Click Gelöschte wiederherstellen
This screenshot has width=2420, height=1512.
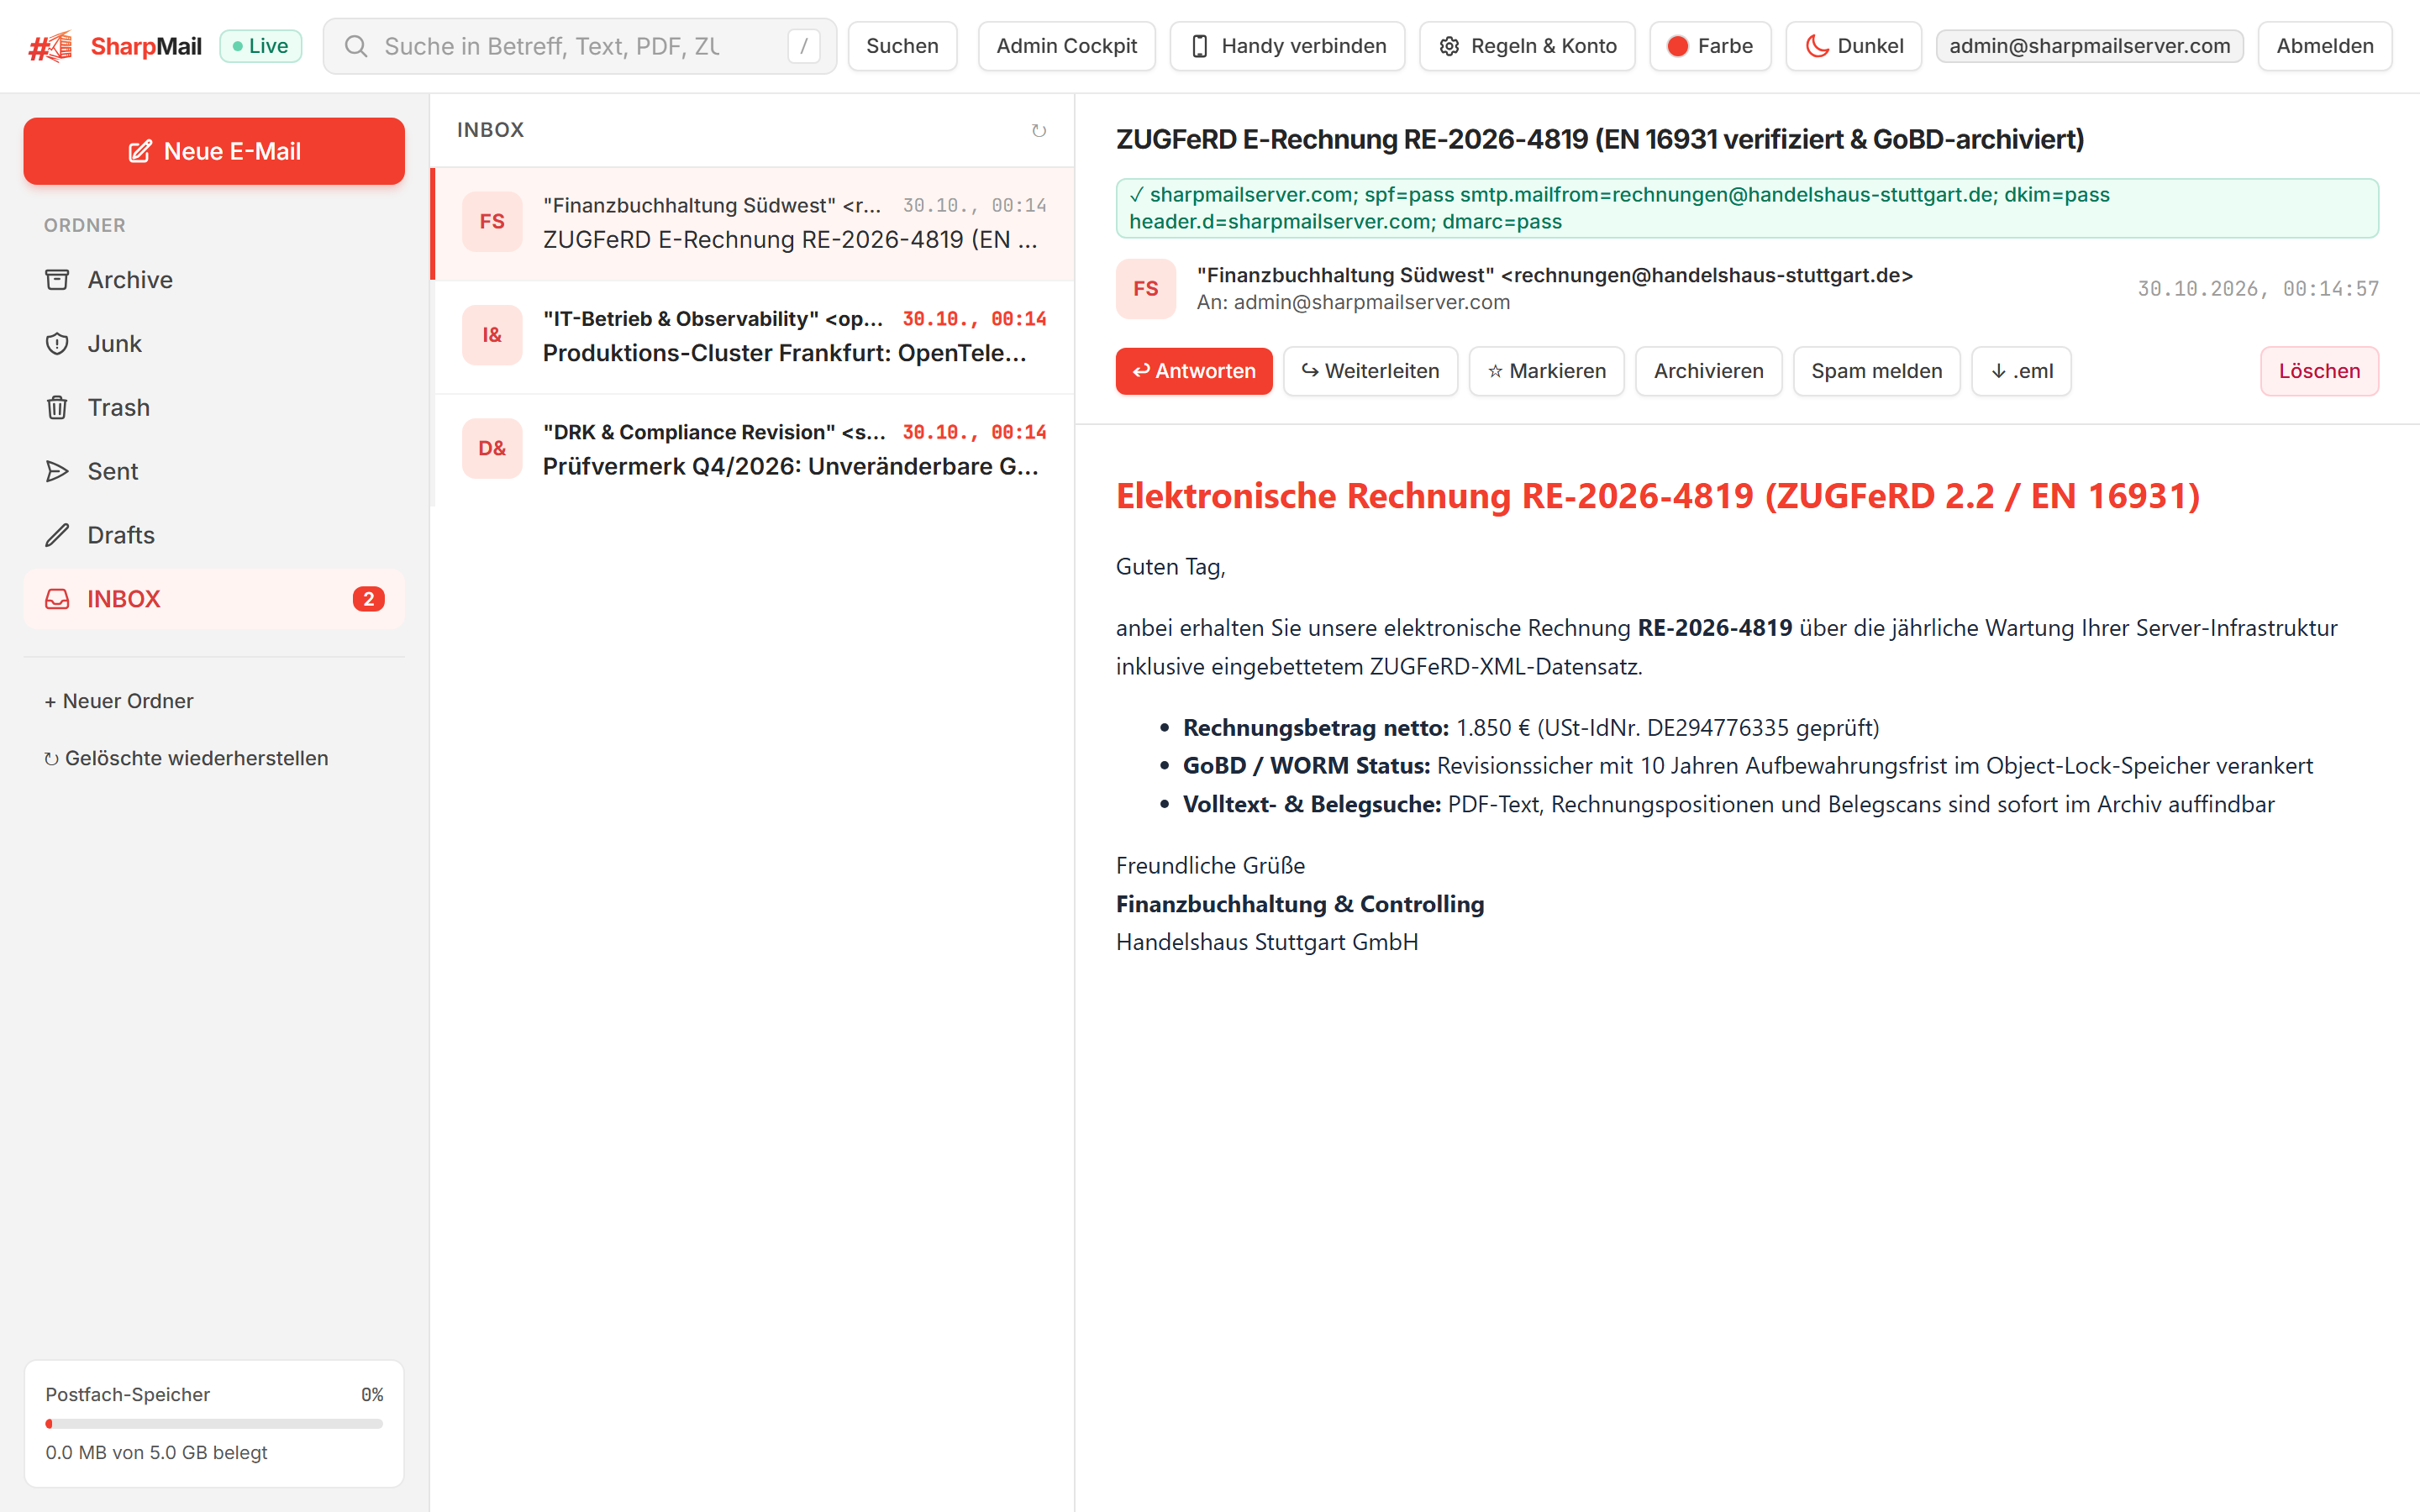[x=186, y=759]
